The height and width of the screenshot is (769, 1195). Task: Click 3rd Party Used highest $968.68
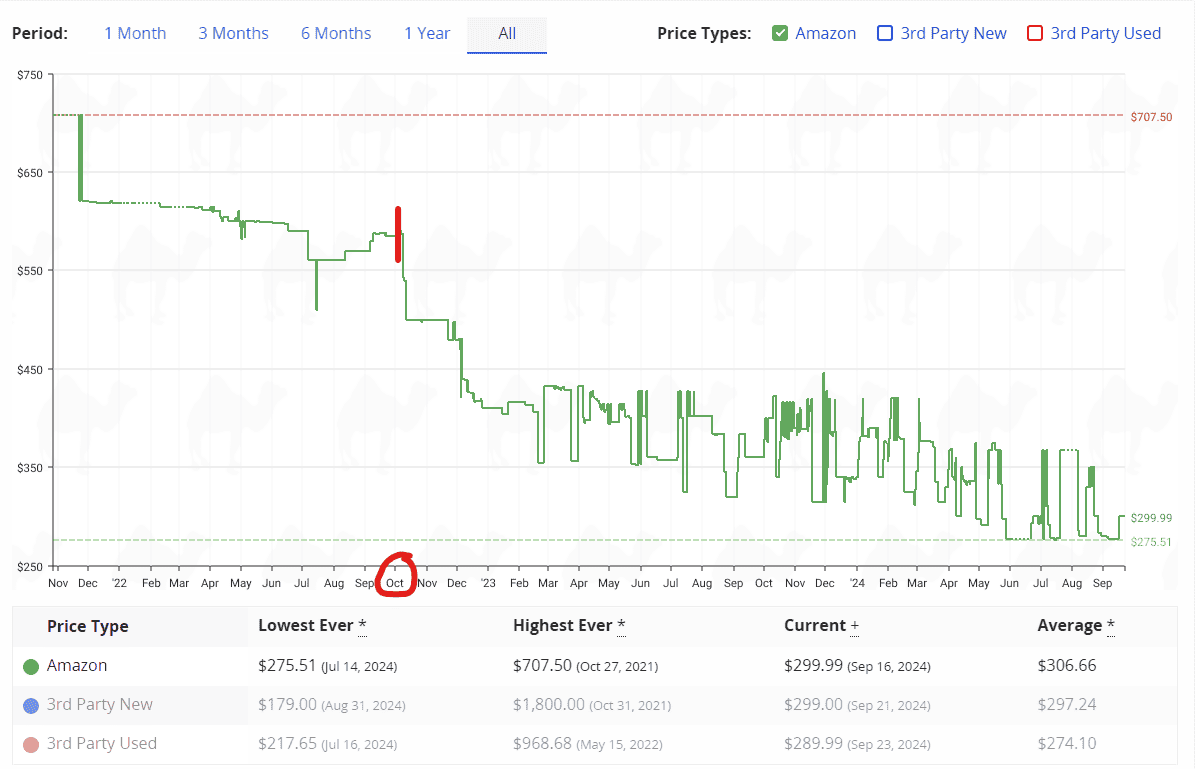pyautogui.click(x=542, y=743)
